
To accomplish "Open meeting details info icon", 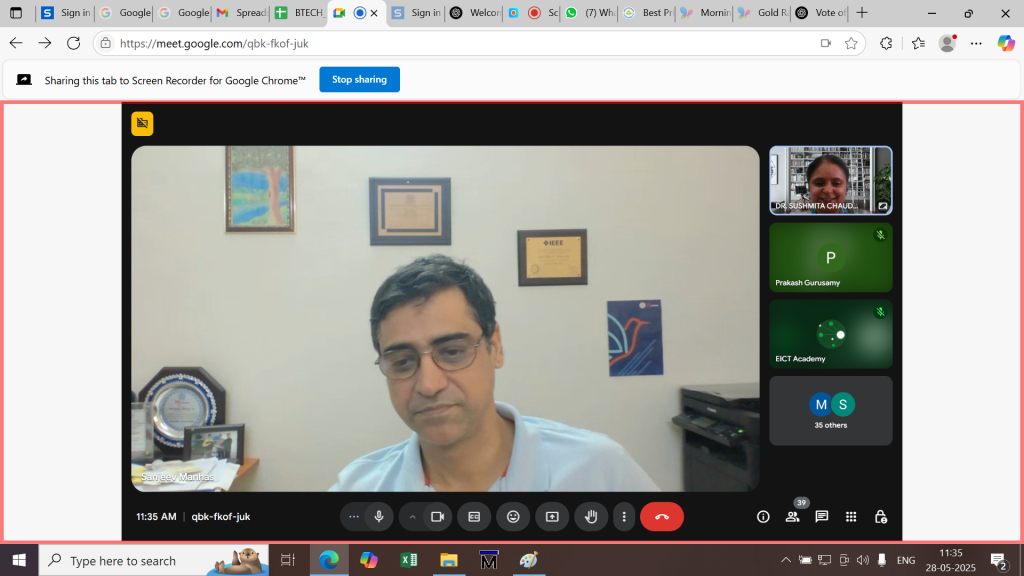I will point(763,517).
